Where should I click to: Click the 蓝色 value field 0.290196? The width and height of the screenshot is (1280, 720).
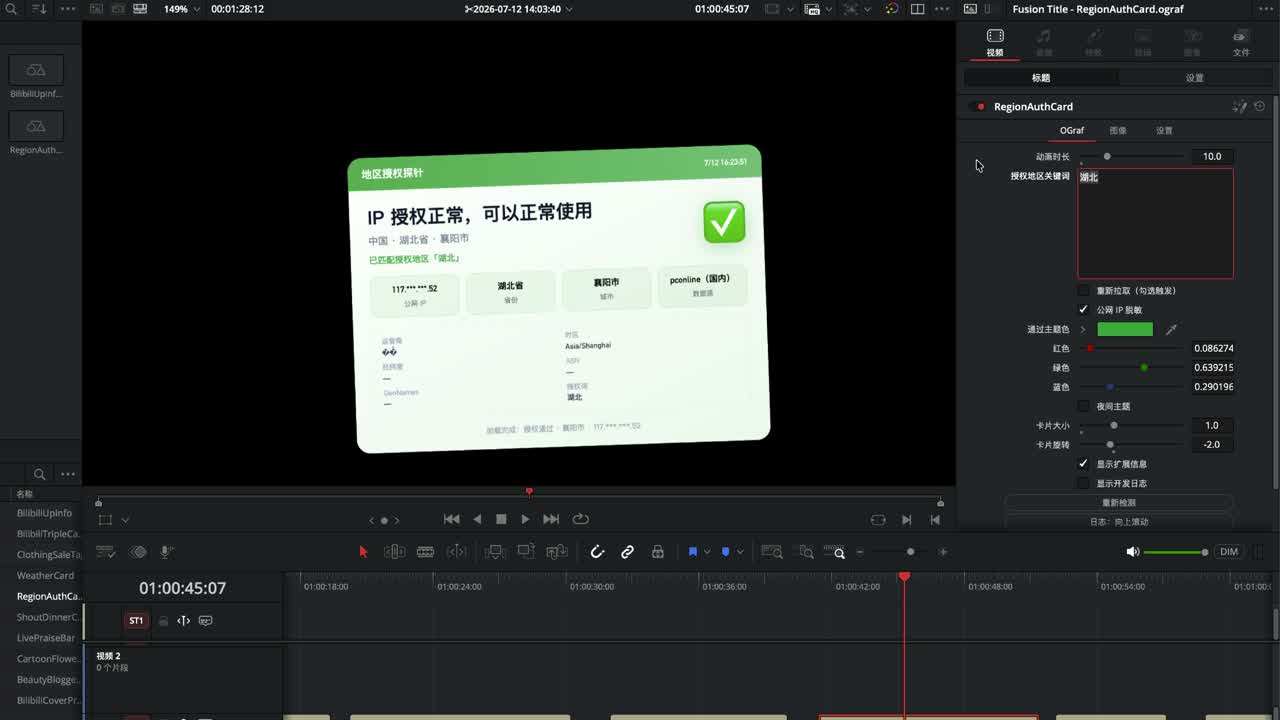(x=1213, y=387)
